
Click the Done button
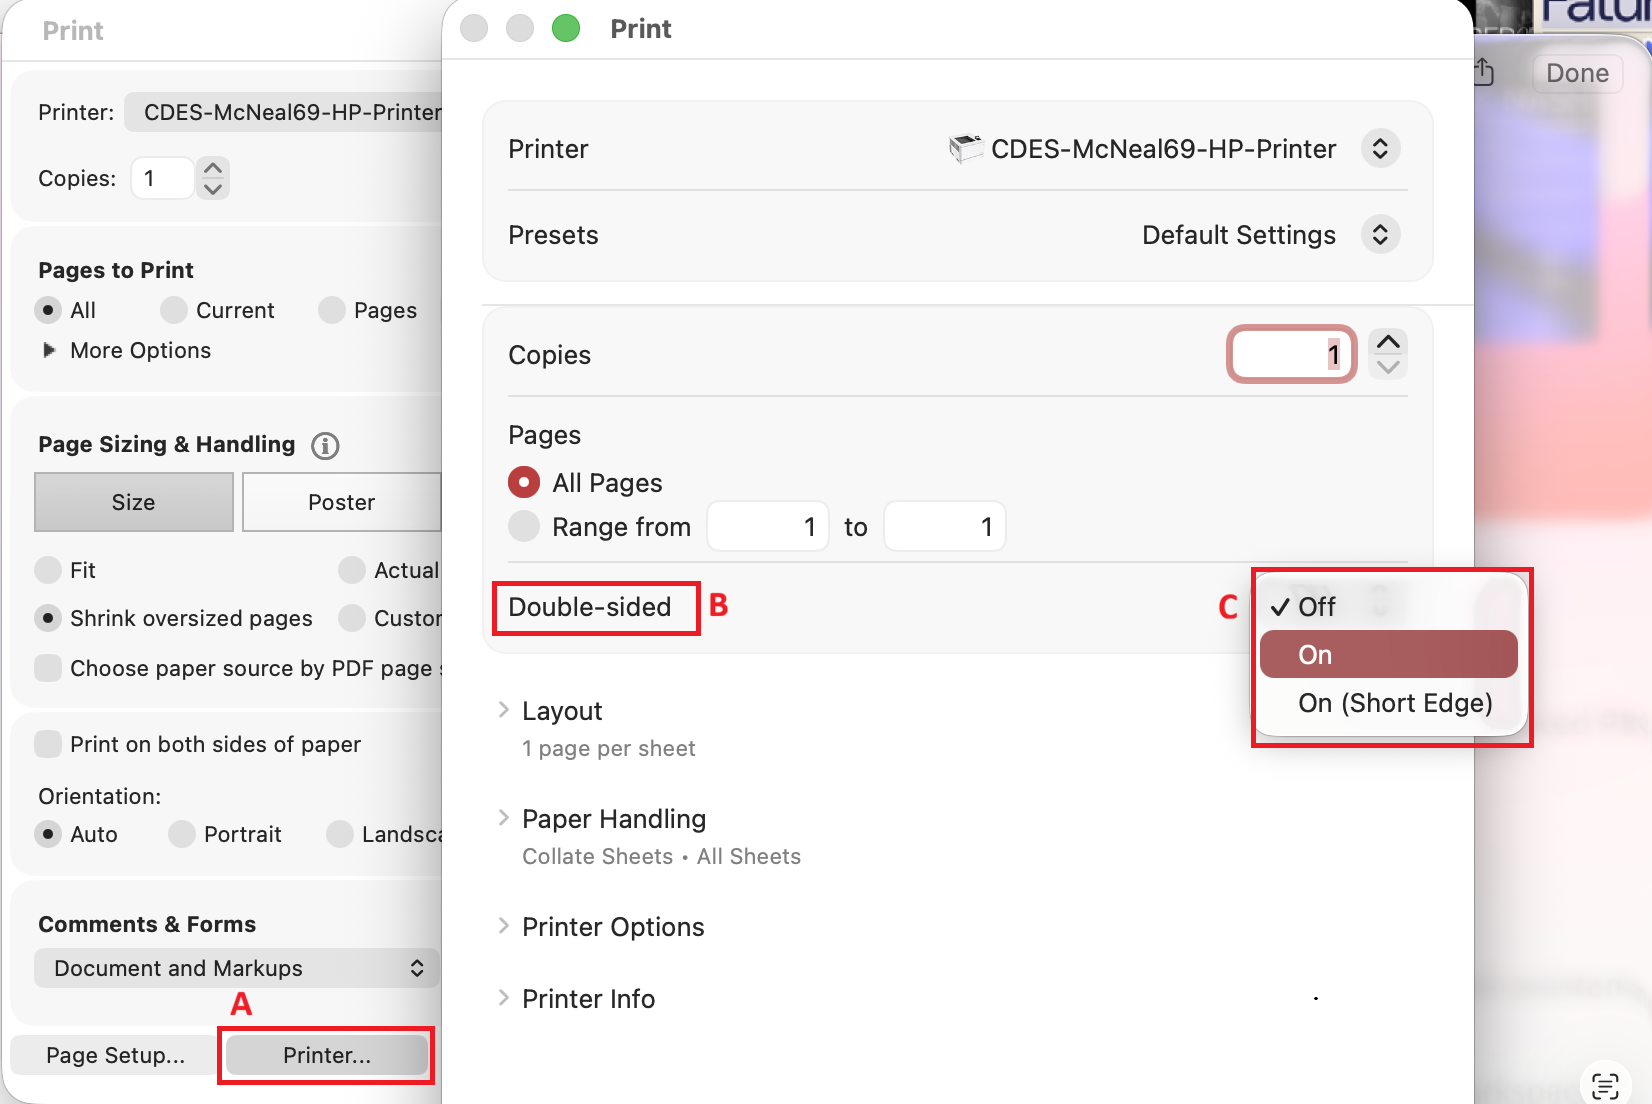[1577, 73]
